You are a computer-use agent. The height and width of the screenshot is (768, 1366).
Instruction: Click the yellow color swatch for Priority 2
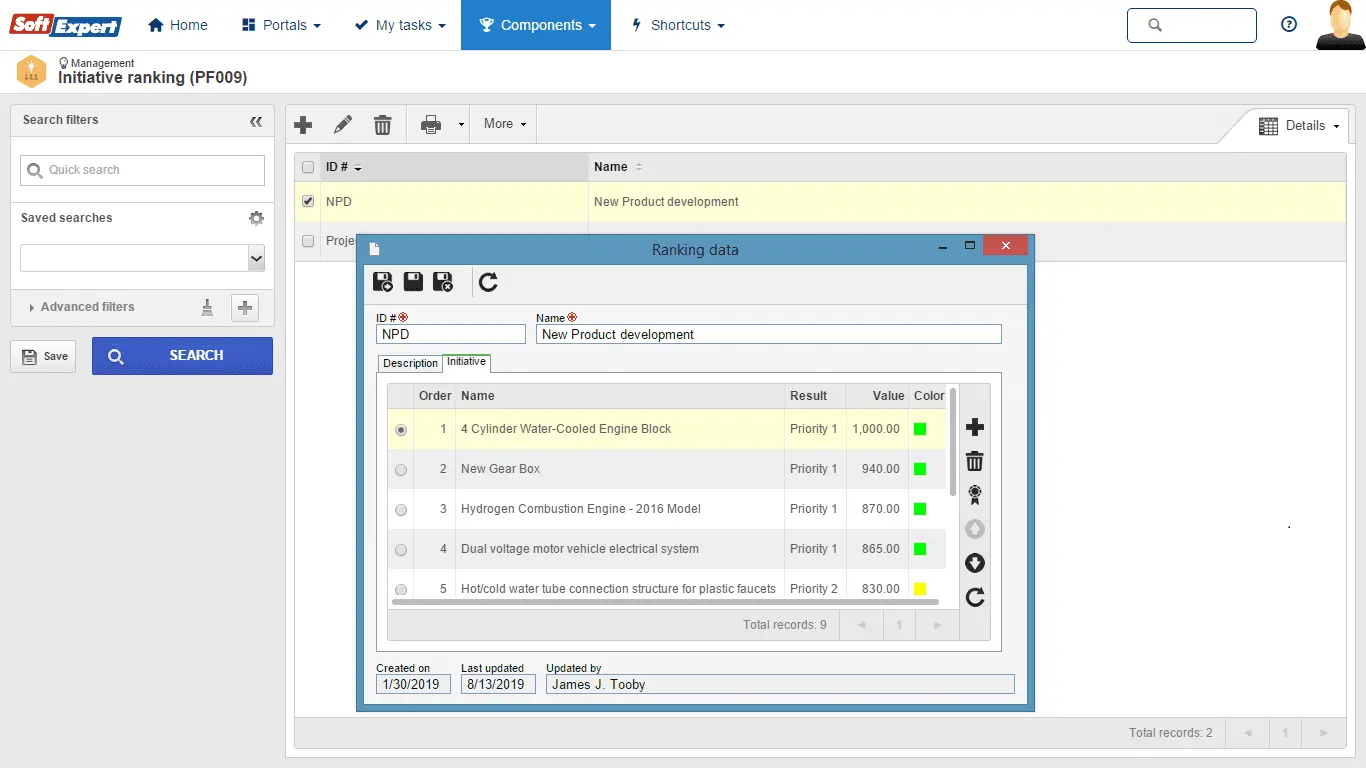coord(920,589)
